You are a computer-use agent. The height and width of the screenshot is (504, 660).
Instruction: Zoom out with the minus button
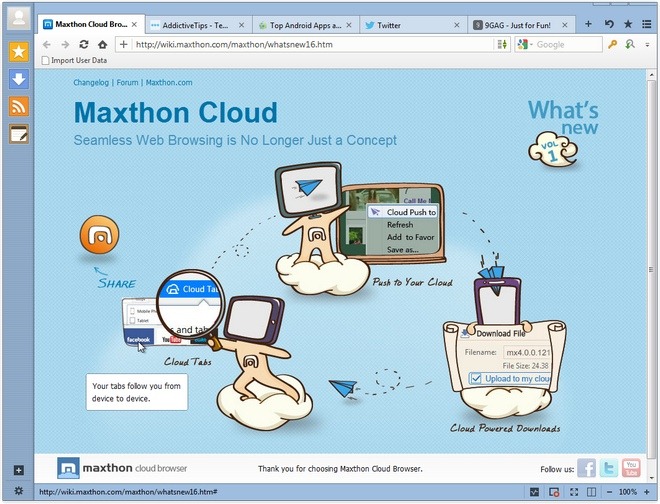tap(609, 492)
